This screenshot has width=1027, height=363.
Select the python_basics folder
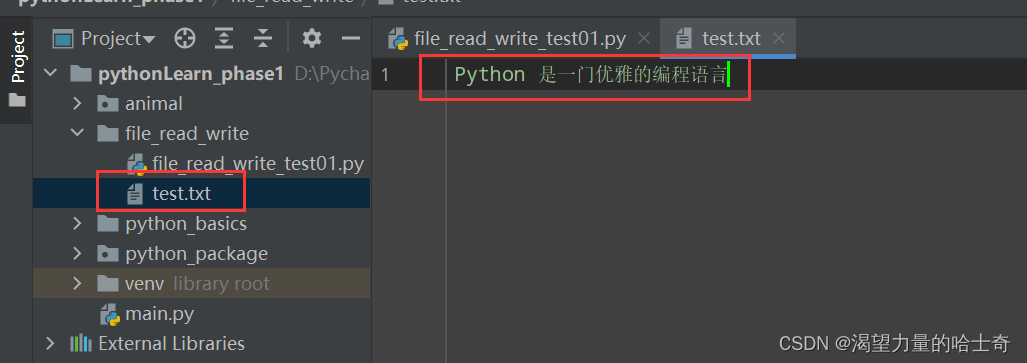(186, 224)
